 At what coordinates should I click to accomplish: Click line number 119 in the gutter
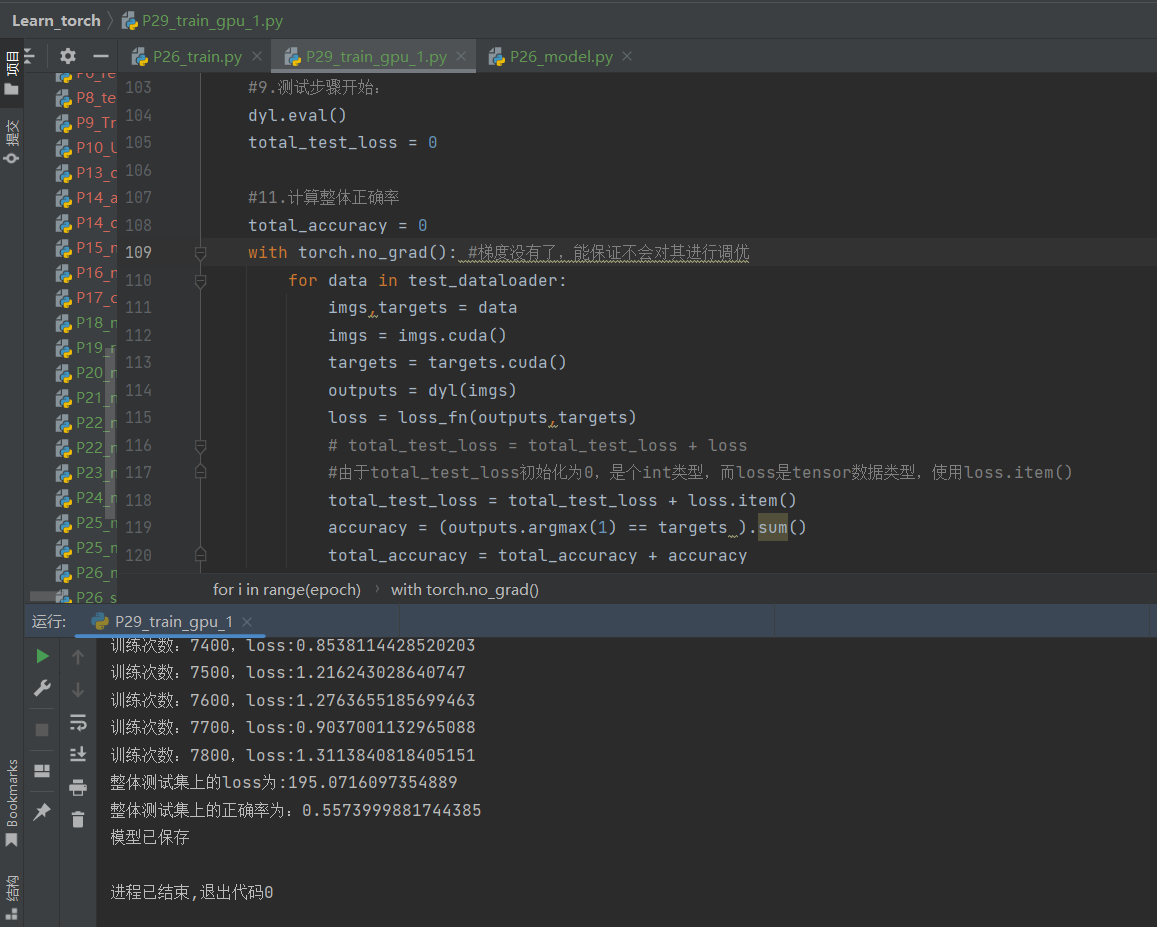[139, 528]
